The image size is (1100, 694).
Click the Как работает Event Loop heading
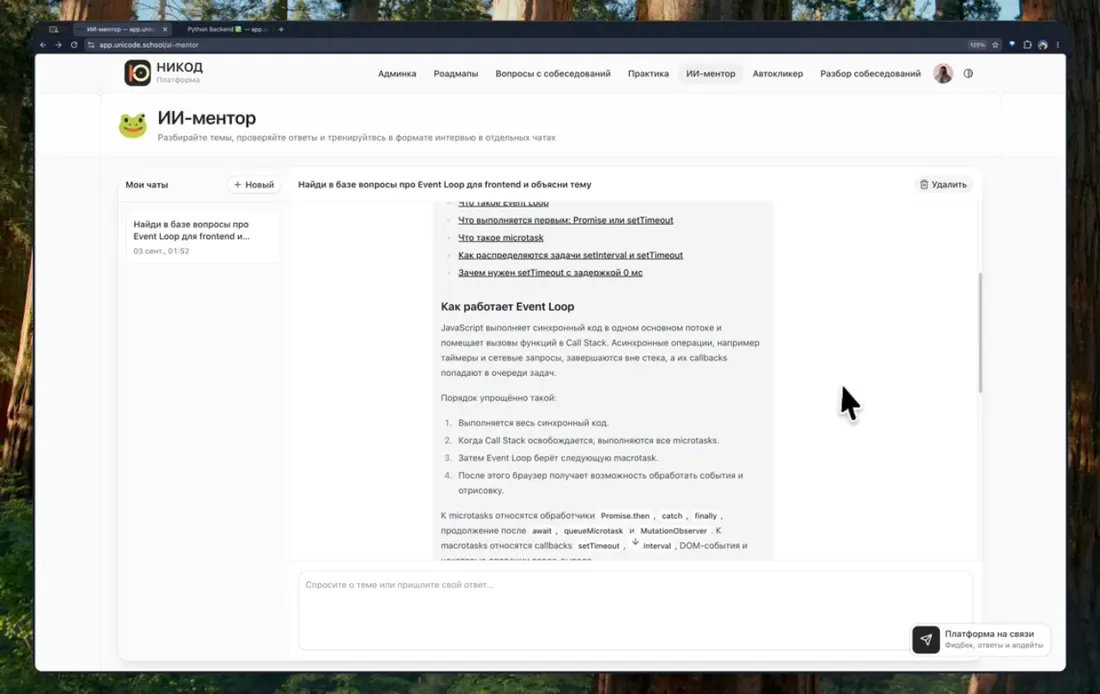(x=507, y=307)
